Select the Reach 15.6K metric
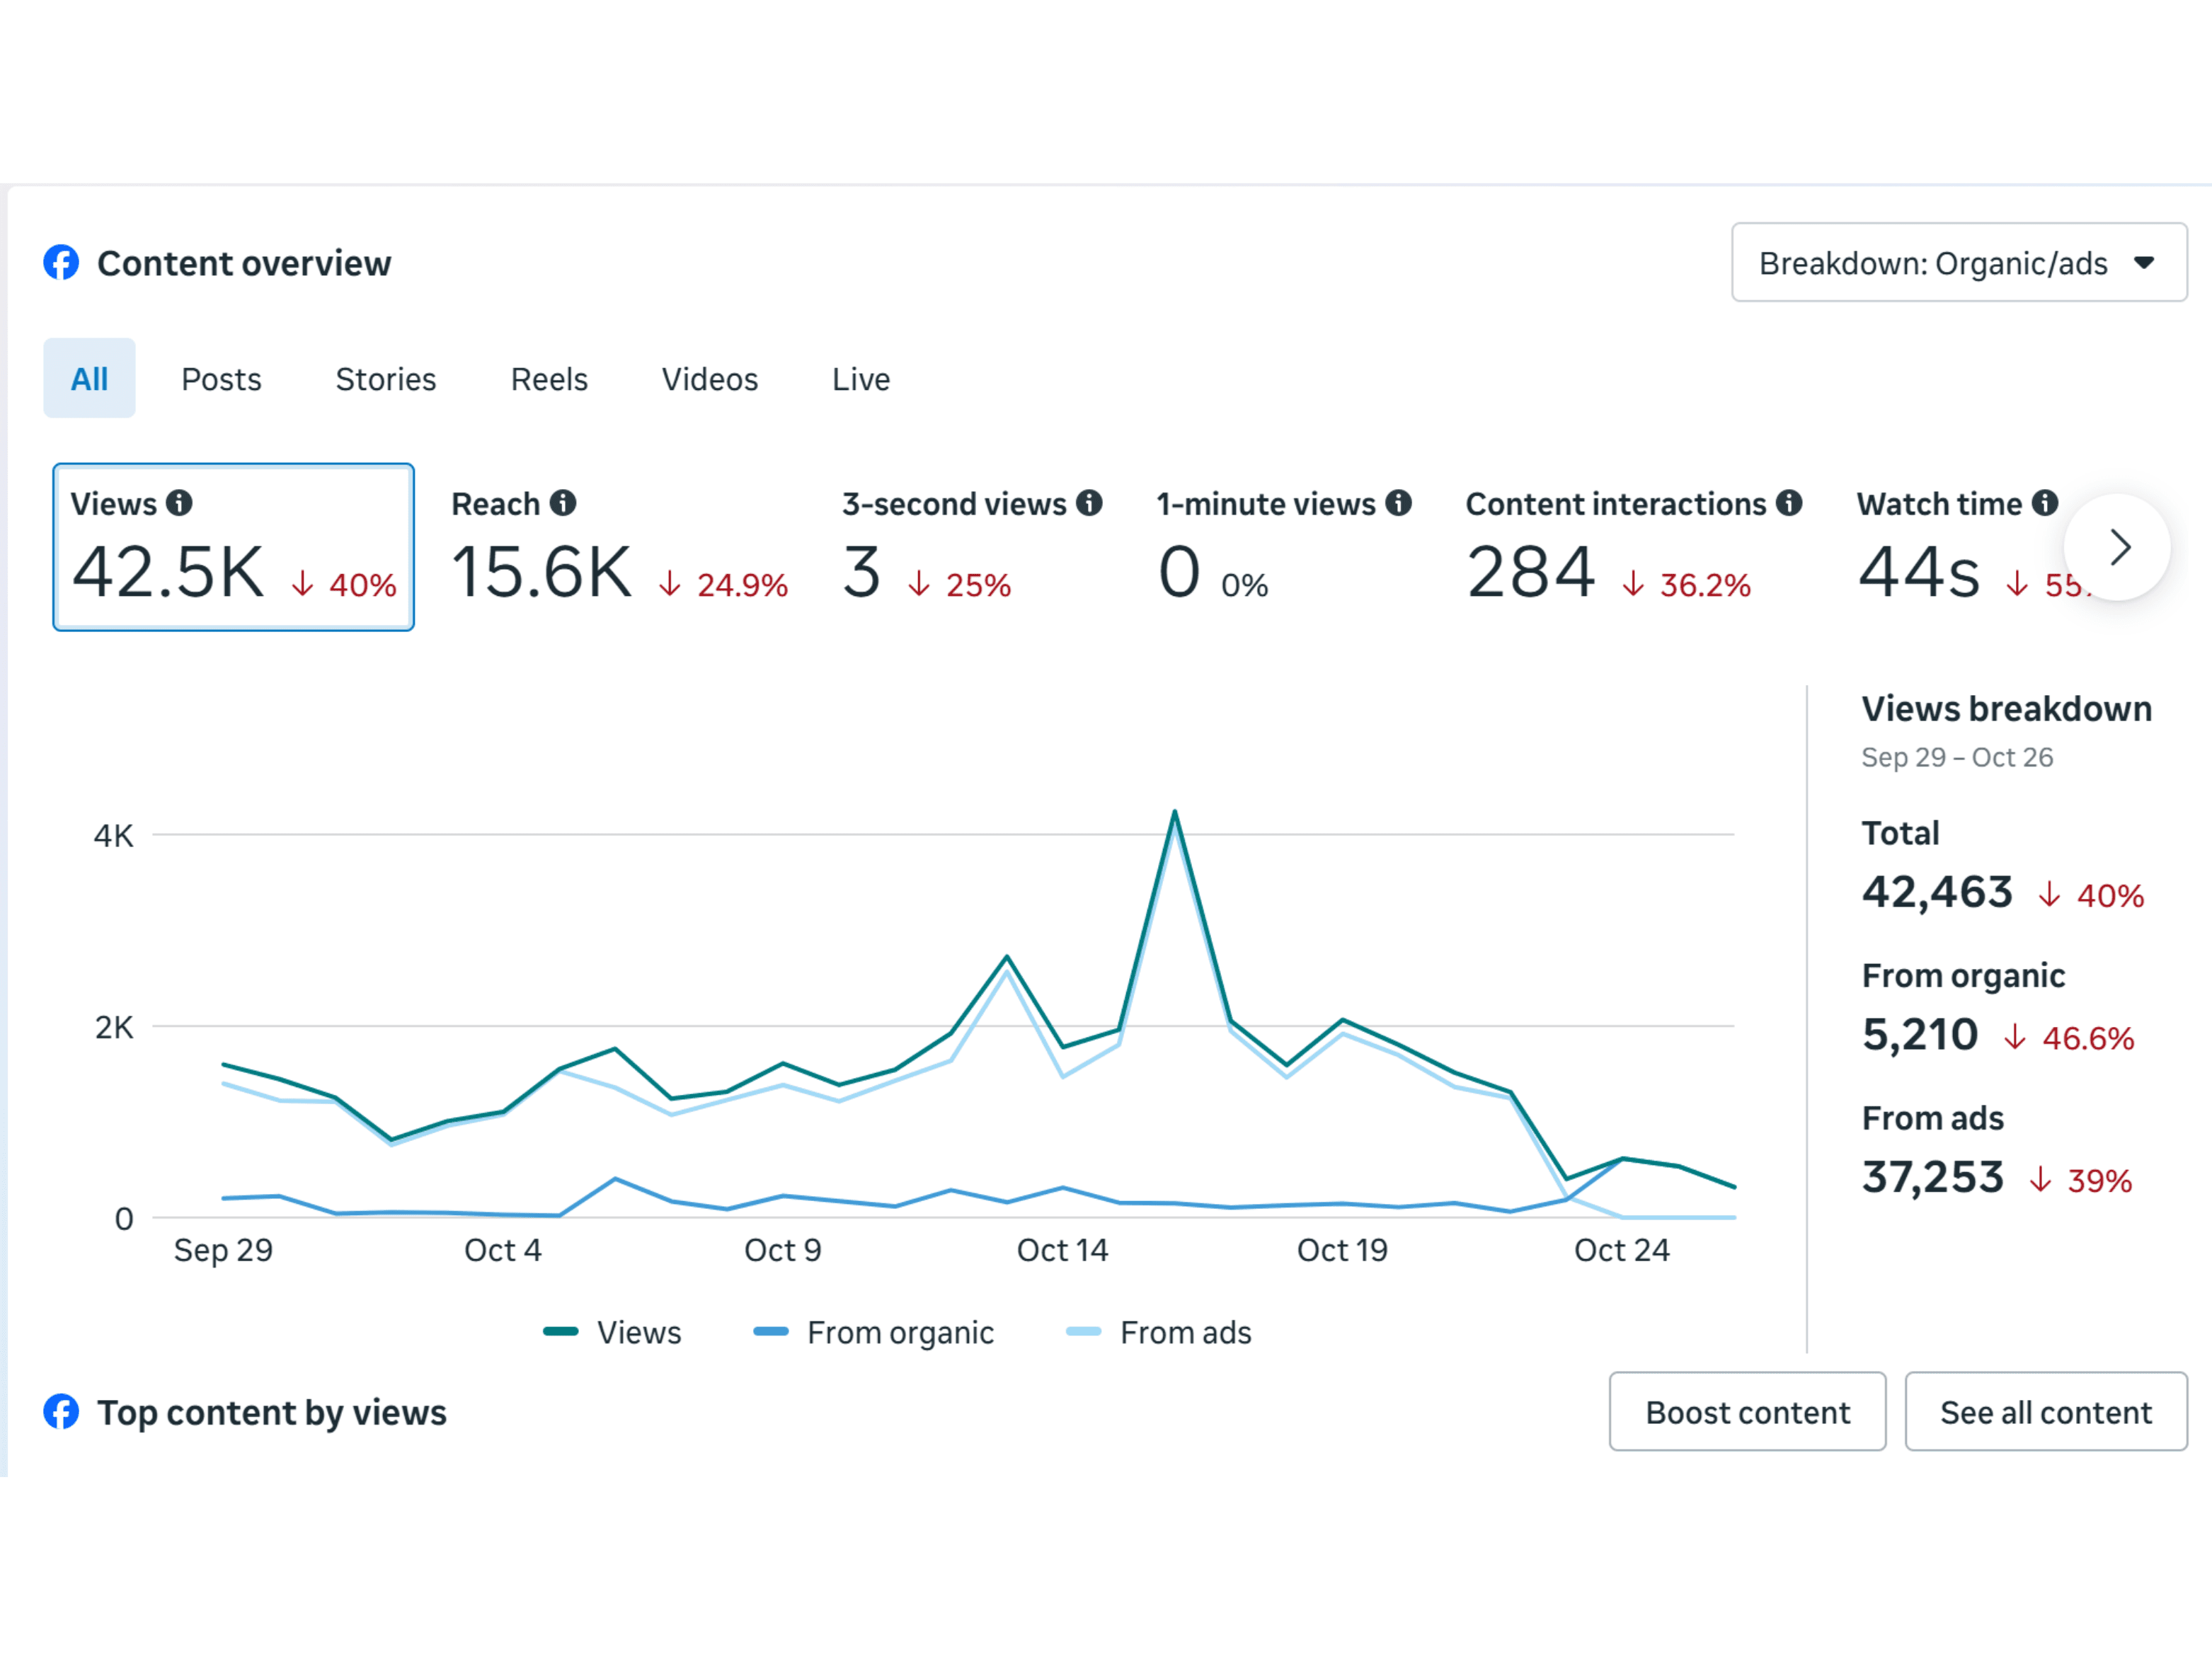The height and width of the screenshot is (1659, 2212). point(619,548)
